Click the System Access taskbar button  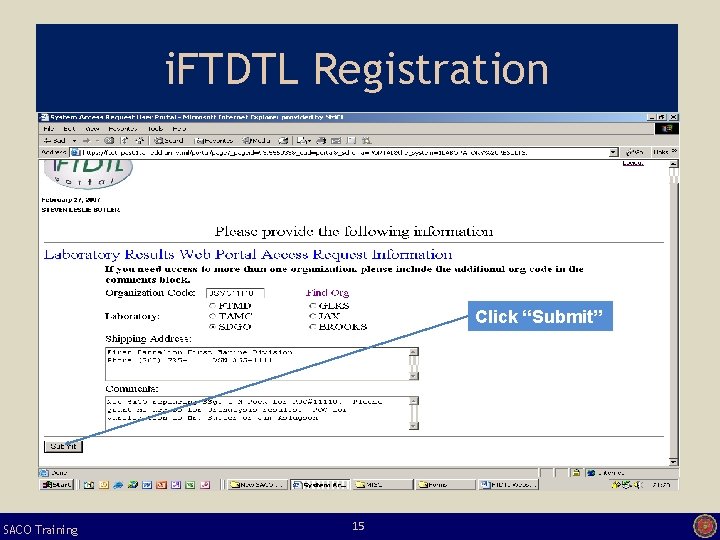coord(321,484)
